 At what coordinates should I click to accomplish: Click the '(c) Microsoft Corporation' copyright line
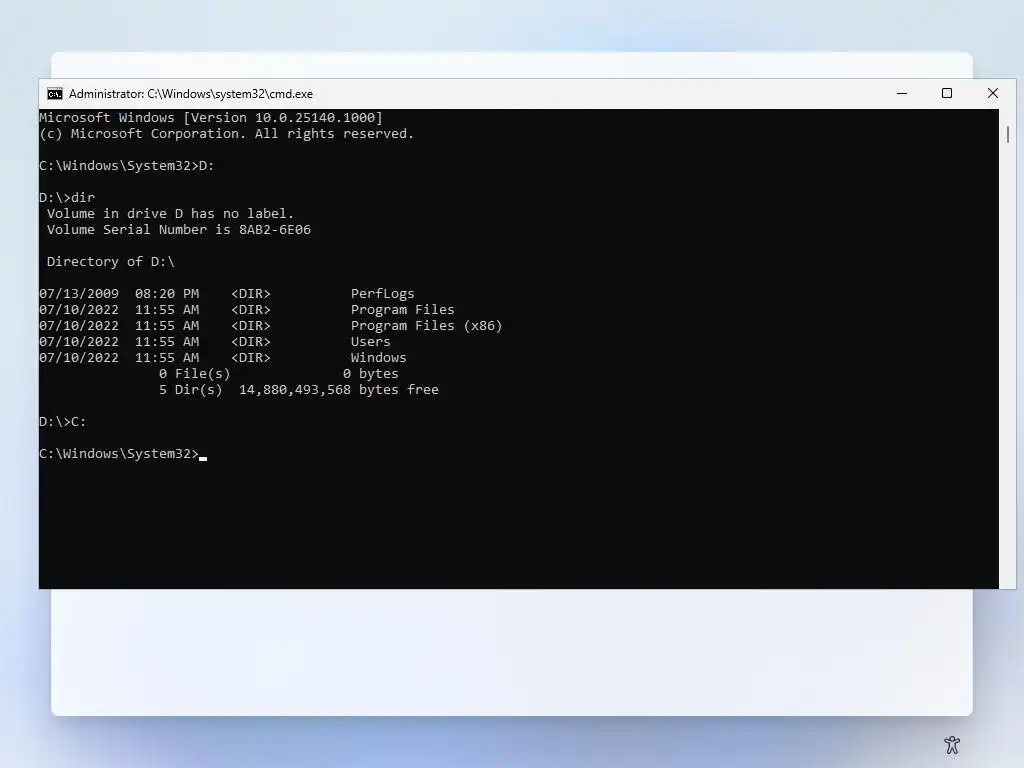click(x=227, y=134)
